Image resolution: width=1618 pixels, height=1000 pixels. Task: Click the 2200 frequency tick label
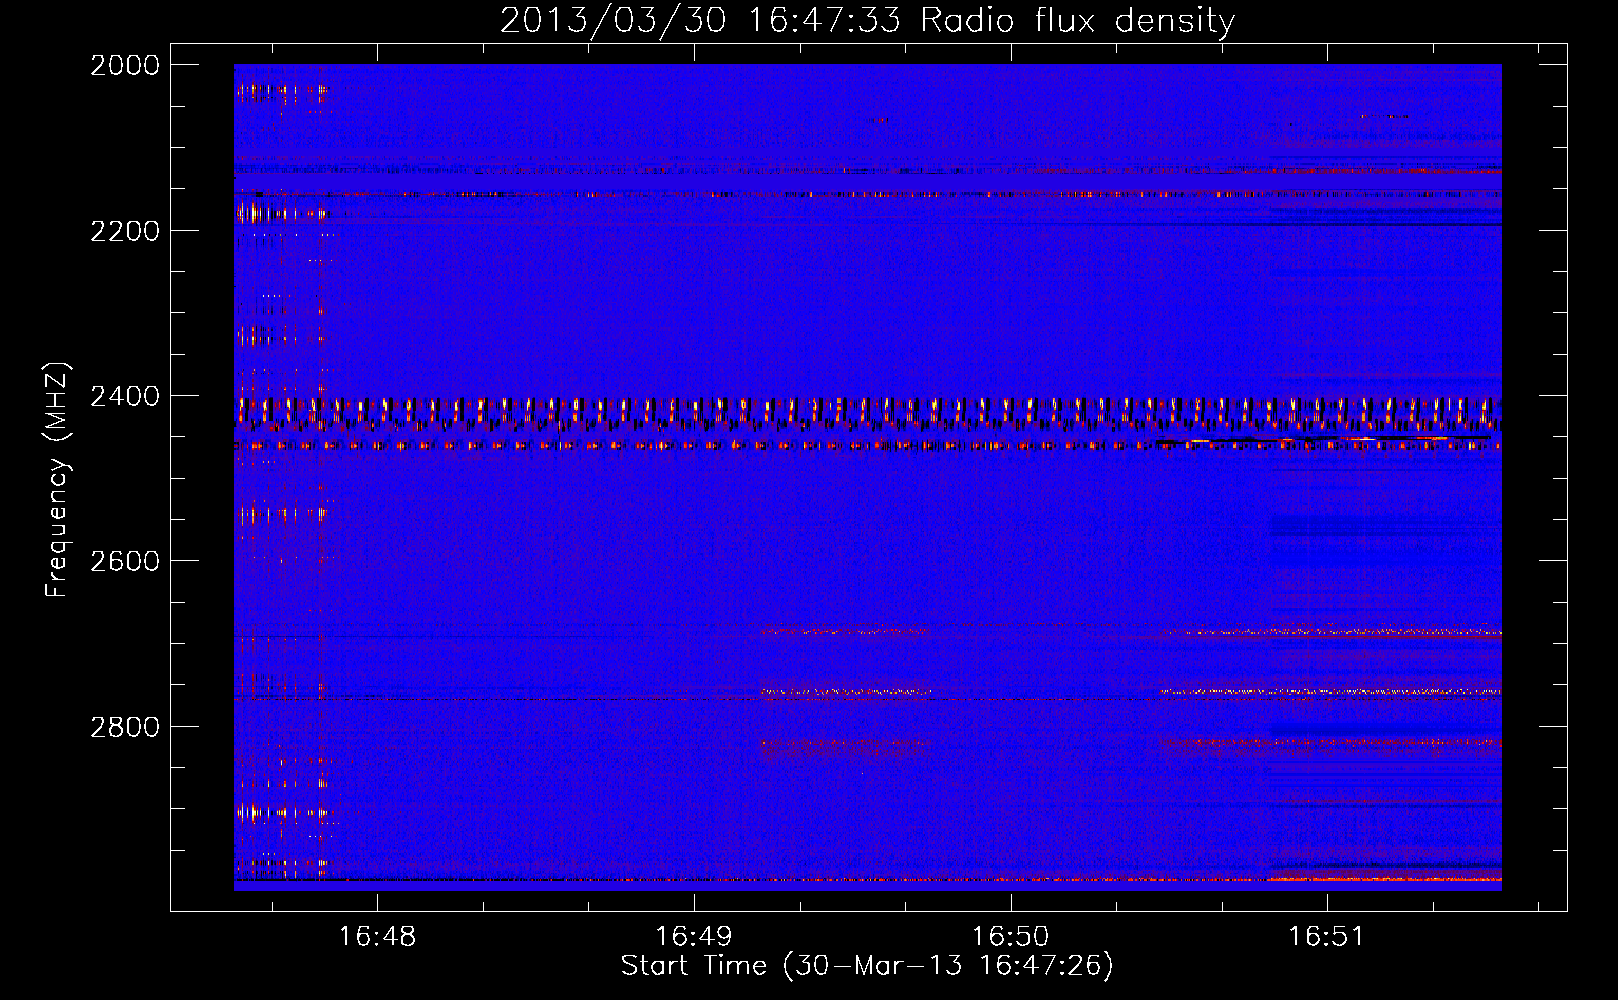click(x=125, y=231)
